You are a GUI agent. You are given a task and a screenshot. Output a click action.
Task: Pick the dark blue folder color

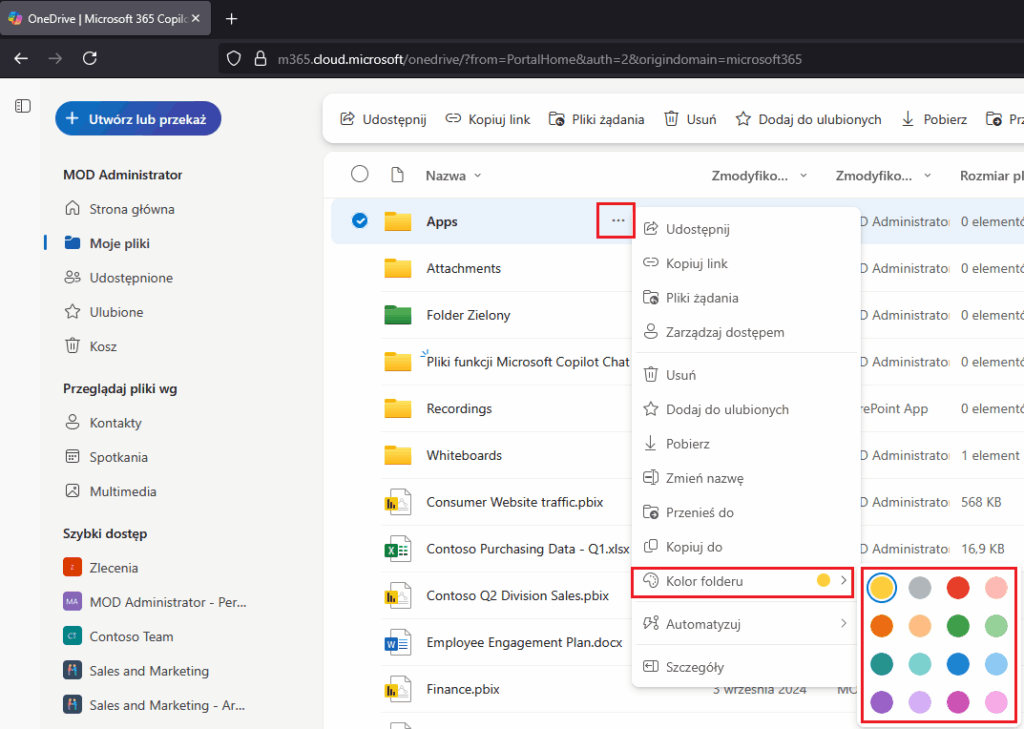[x=958, y=664]
